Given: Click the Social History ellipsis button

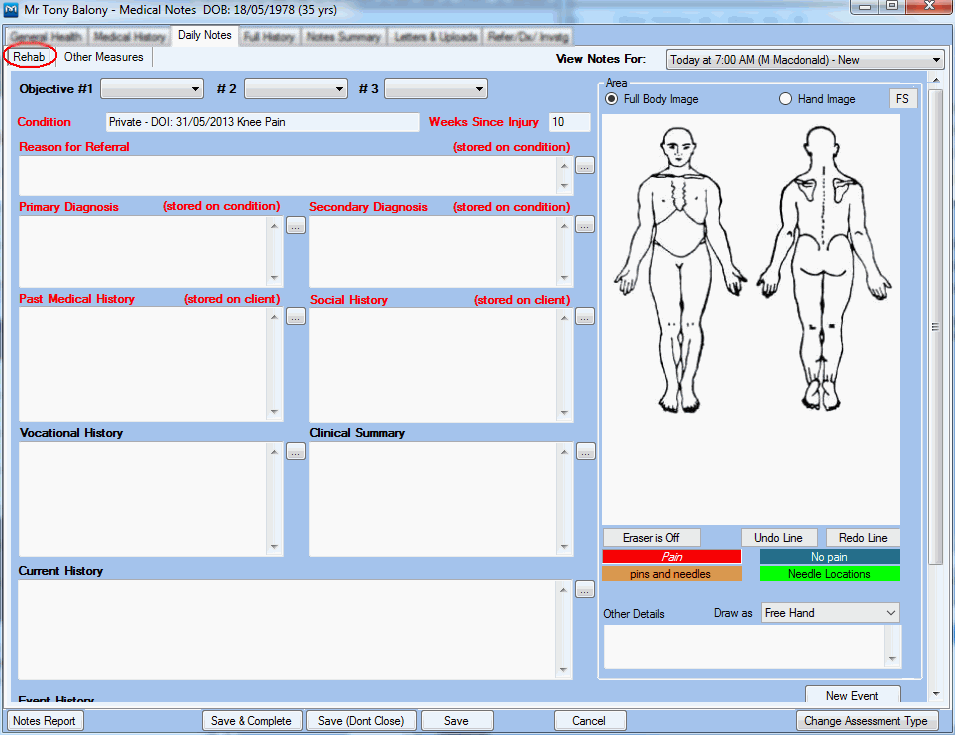Looking at the screenshot, I should (x=585, y=317).
